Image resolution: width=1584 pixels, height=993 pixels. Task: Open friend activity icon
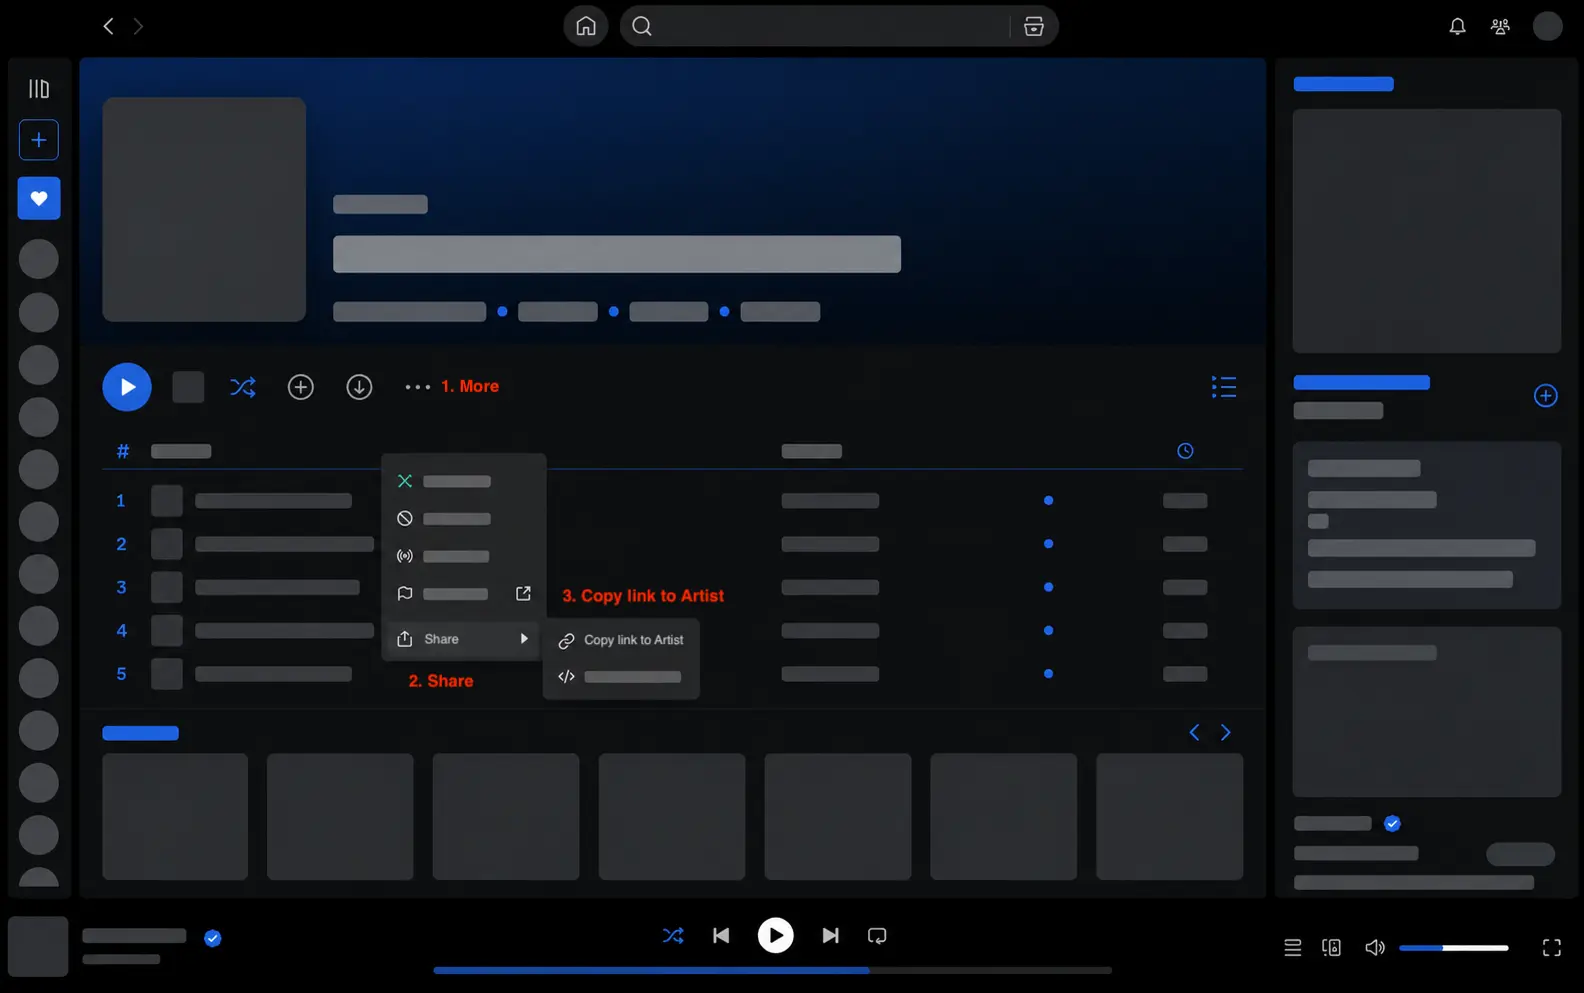coord(1500,26)
